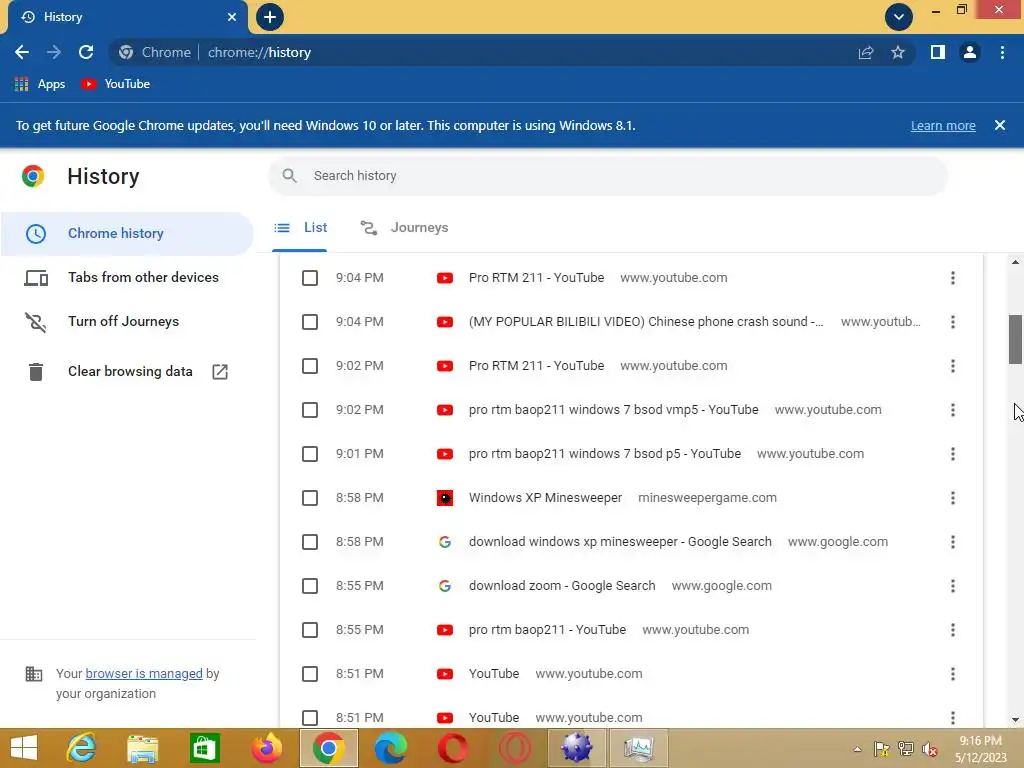1024x768 pixels.
Task: Open more actions for bsod vmp5 entry
Action: (x=953, y=410)
